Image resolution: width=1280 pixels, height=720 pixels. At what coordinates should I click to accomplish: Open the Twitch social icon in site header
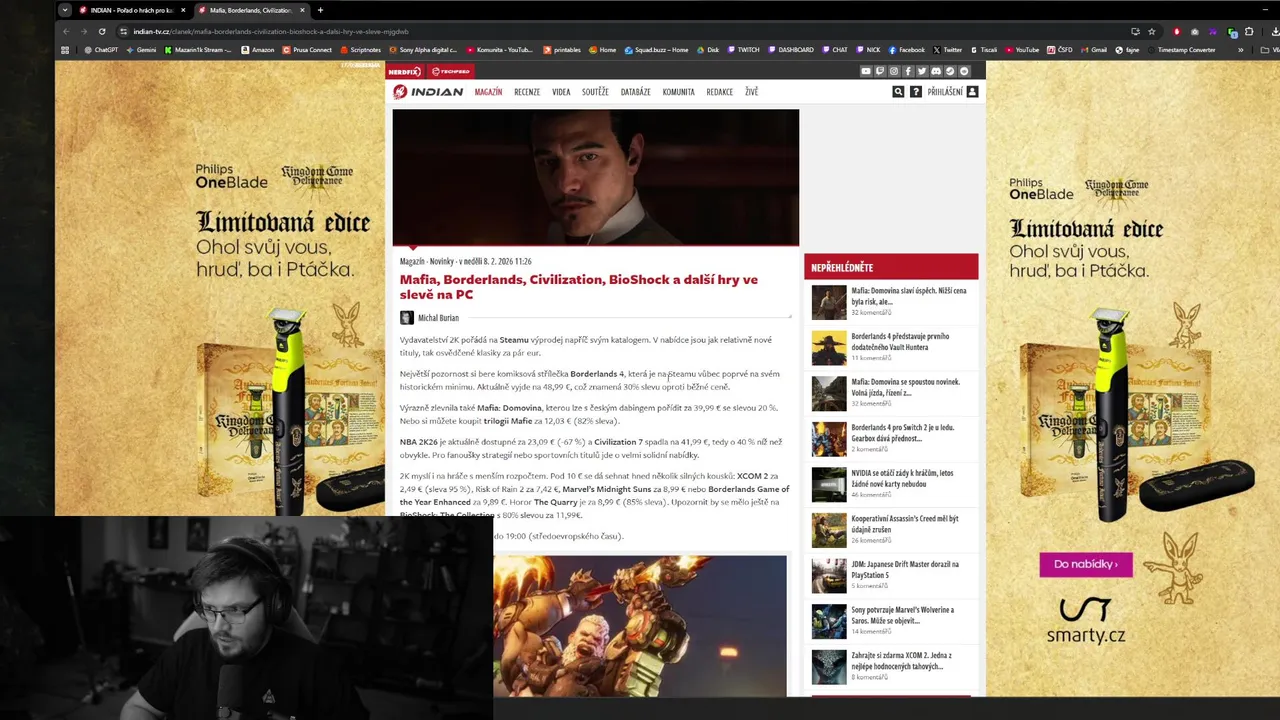coord(880,71)
